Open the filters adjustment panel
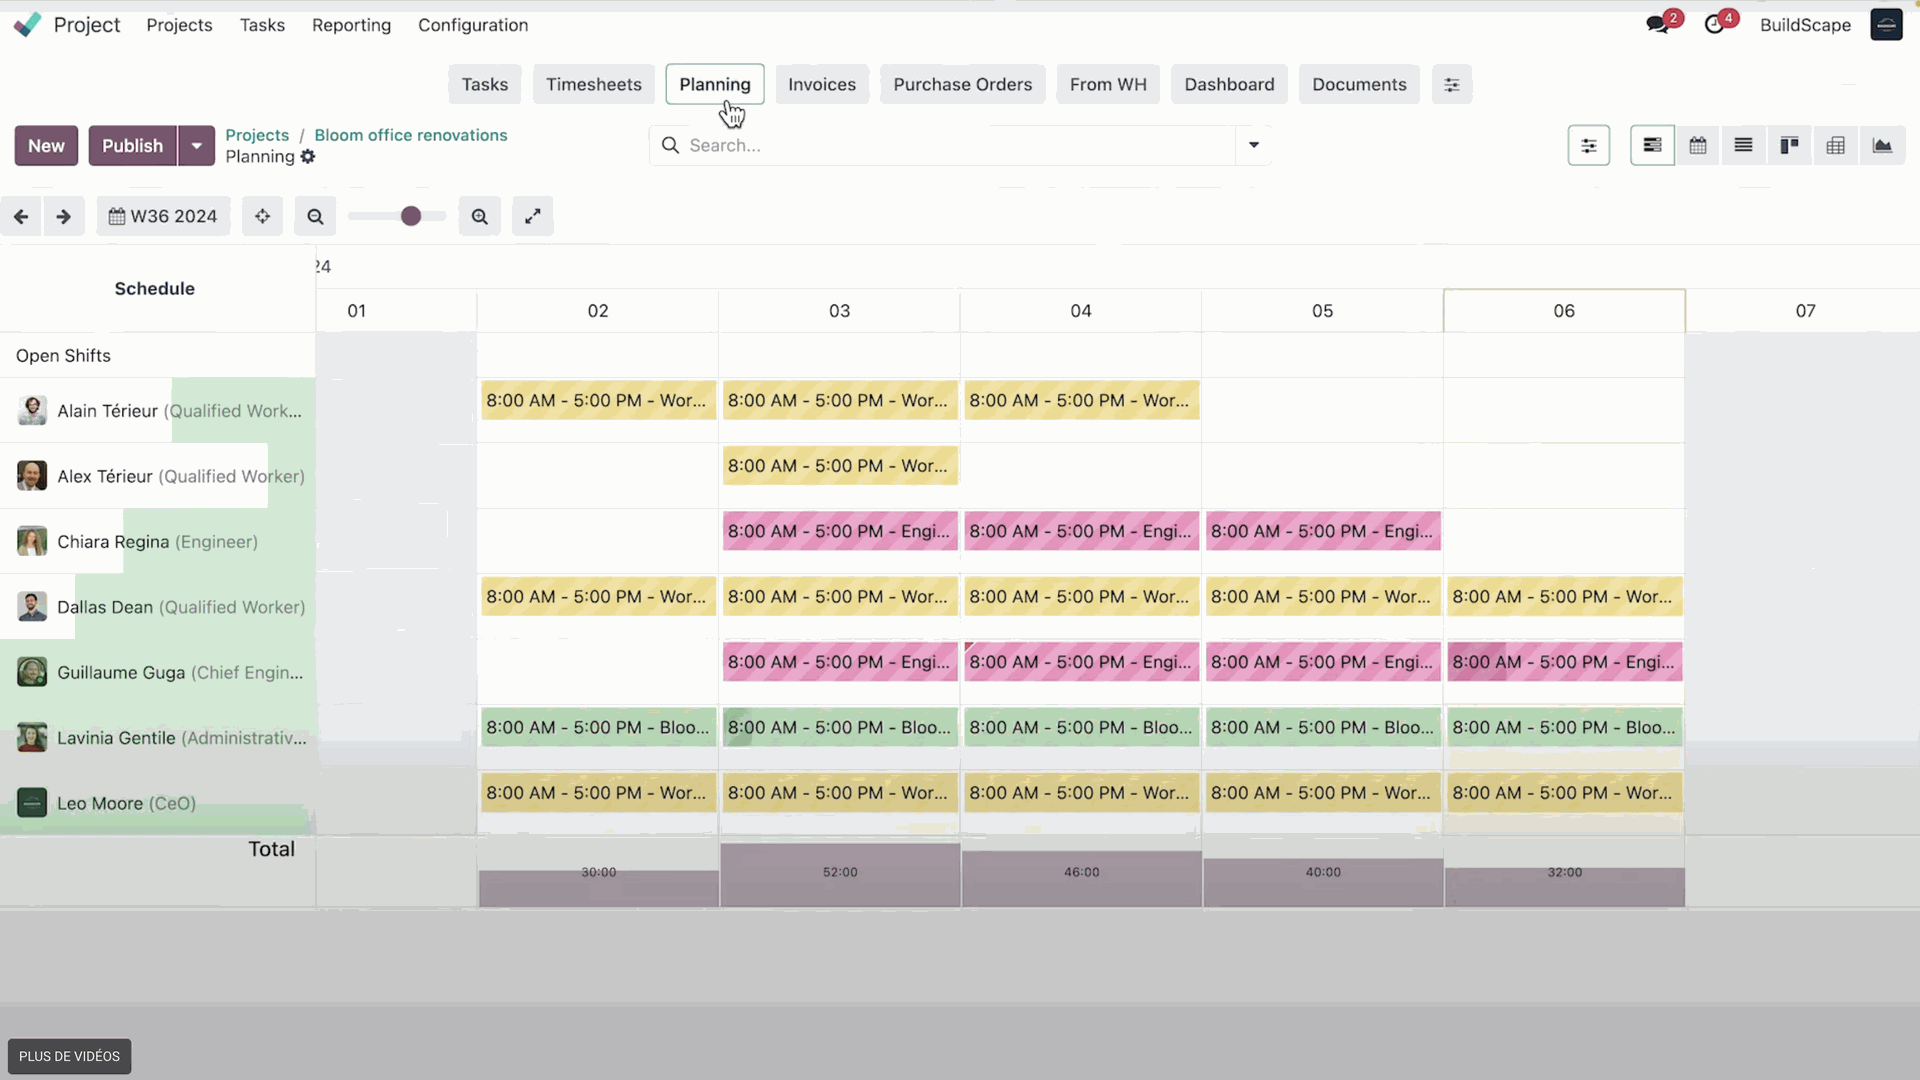This screenshot has height=1080, width=1920. (1589, 145)
